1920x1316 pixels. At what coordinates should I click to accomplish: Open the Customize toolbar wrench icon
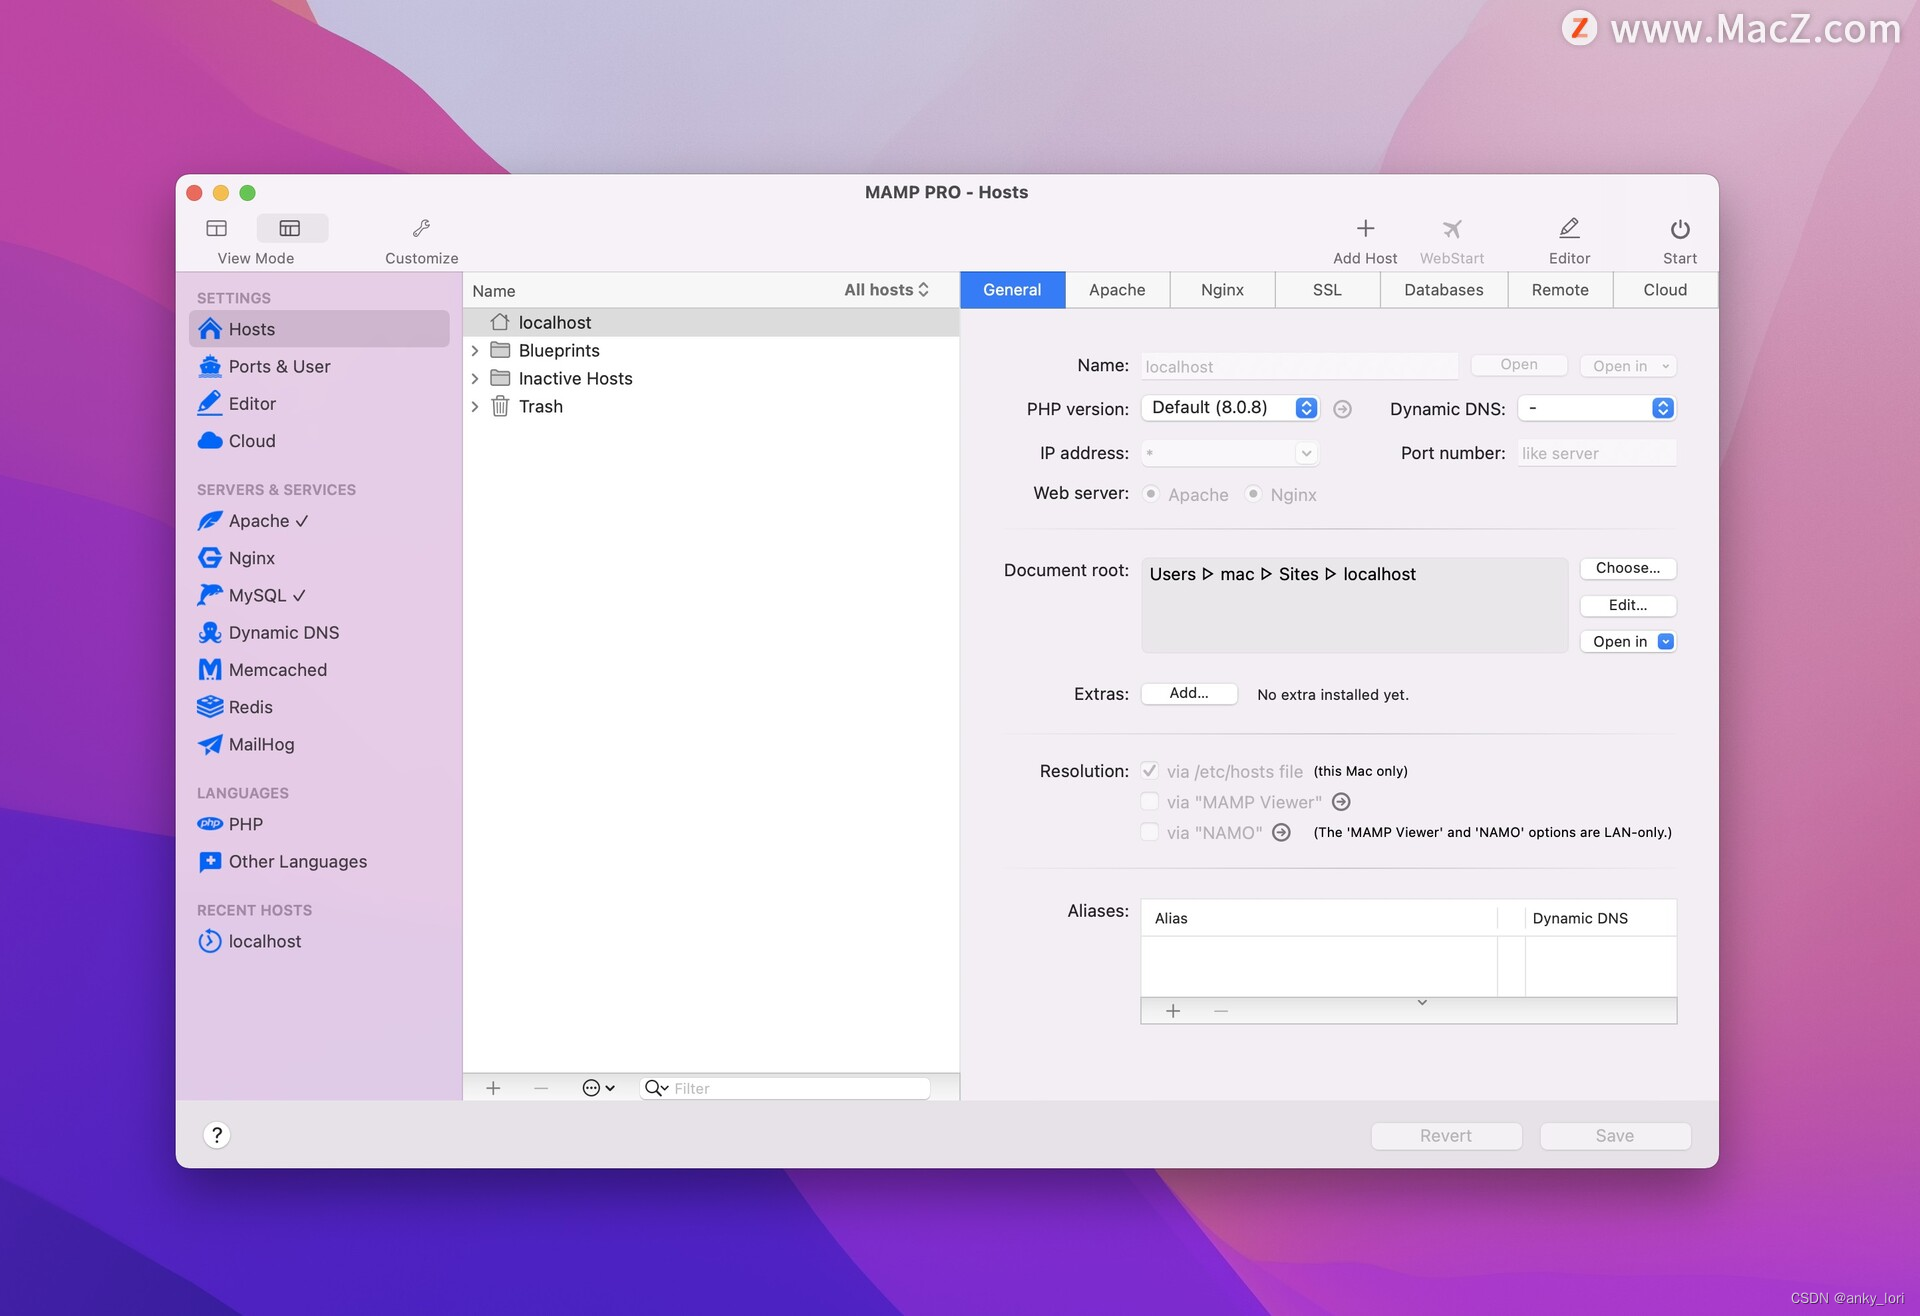[420, 228]
